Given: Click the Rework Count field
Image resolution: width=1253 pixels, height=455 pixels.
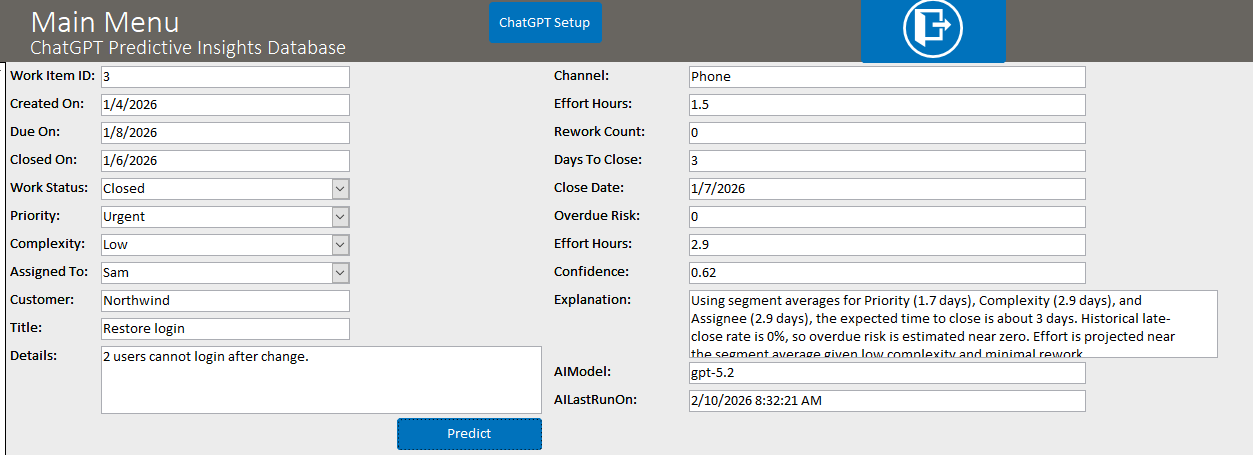Looking at the screenshot, I should (886, 133).
